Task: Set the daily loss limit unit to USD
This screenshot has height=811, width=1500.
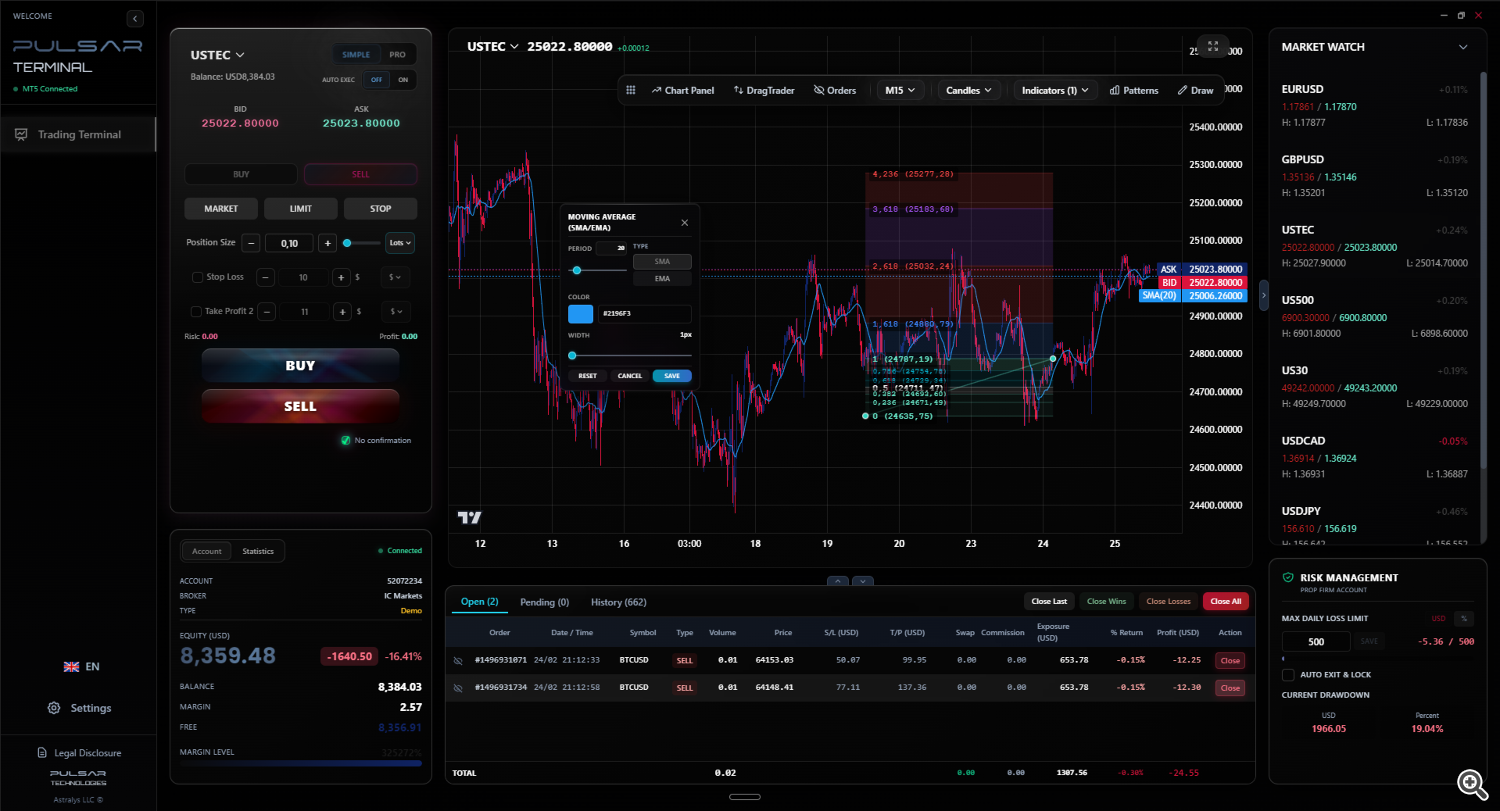Action: 1439,618
